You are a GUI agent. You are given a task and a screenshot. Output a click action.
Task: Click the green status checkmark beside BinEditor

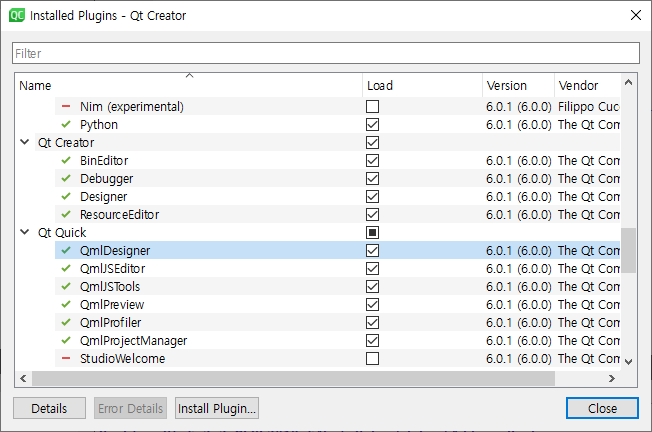(66, 160)
